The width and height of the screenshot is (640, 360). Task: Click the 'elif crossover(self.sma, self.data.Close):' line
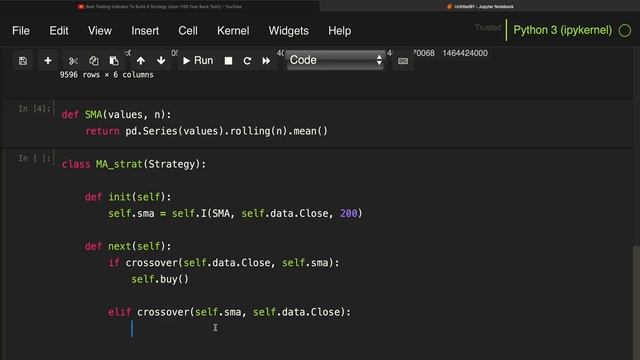[229, 312]
